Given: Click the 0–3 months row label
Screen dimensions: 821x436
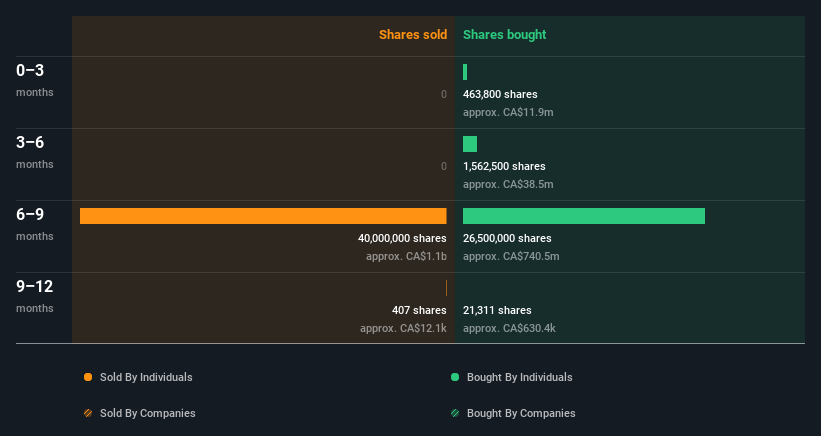Looking at the screenshot, I should (35, 80).
